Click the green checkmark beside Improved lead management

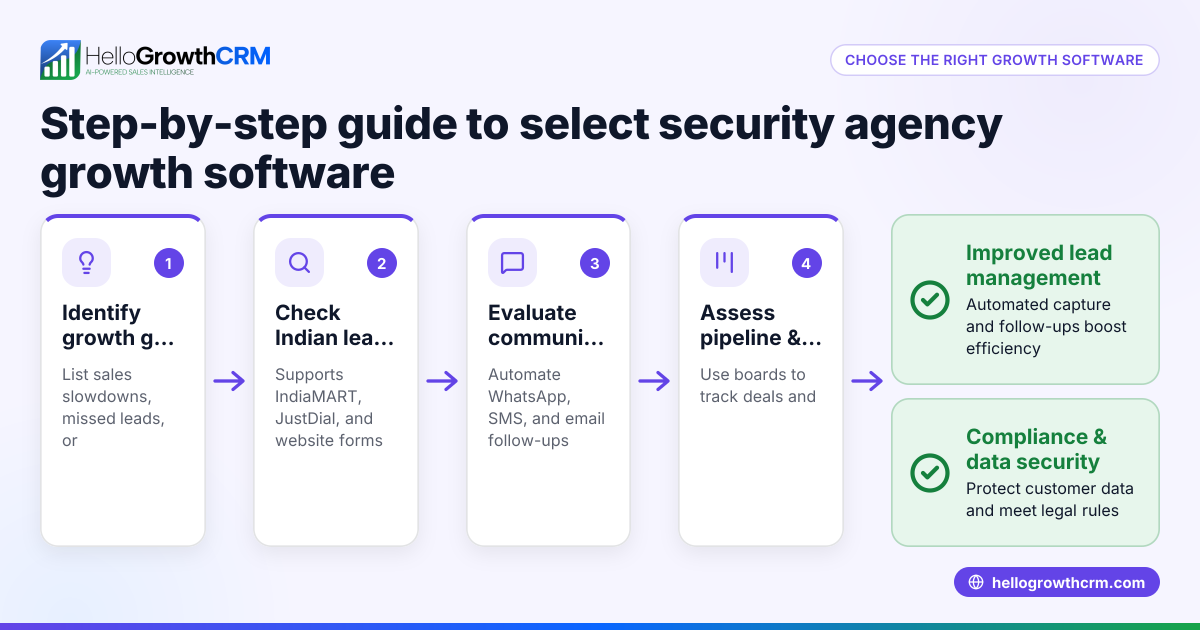(930, 300)
